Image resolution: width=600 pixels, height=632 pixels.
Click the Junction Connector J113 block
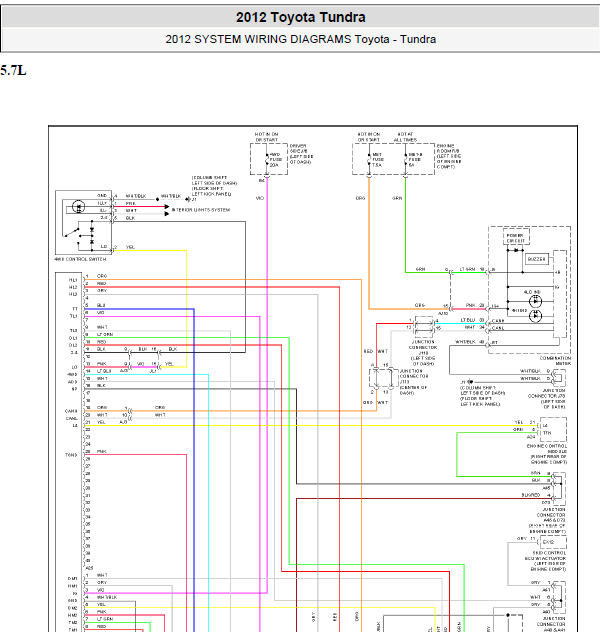383,378
